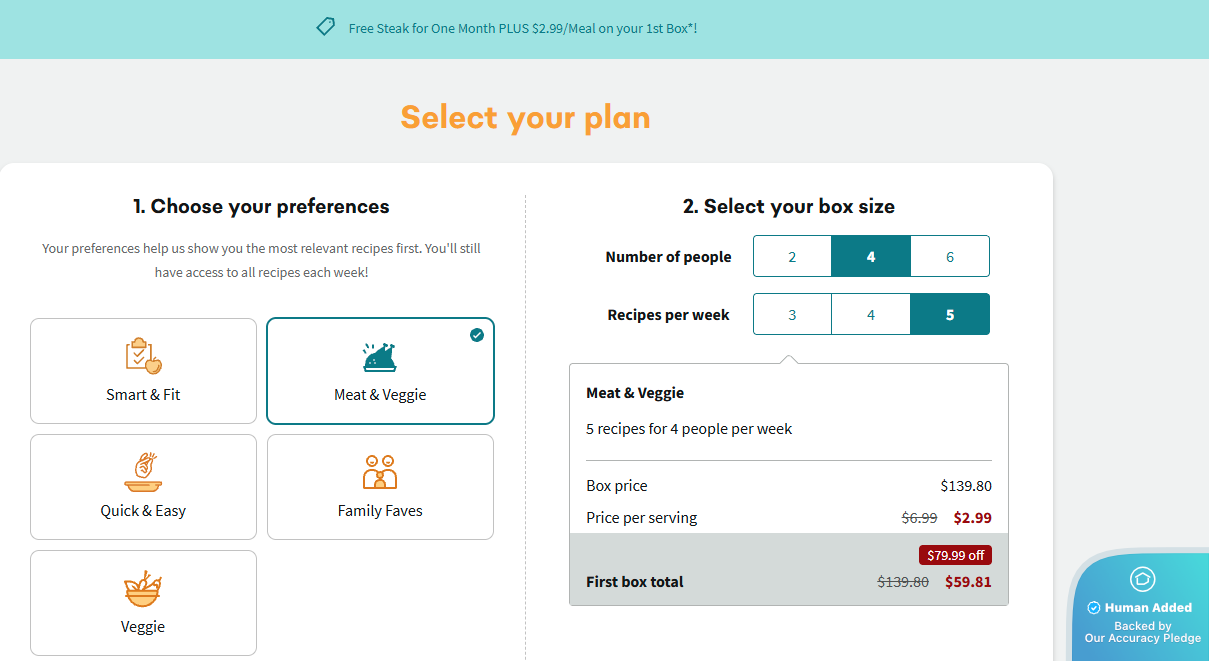Open the free steak promo banner link

522,29
